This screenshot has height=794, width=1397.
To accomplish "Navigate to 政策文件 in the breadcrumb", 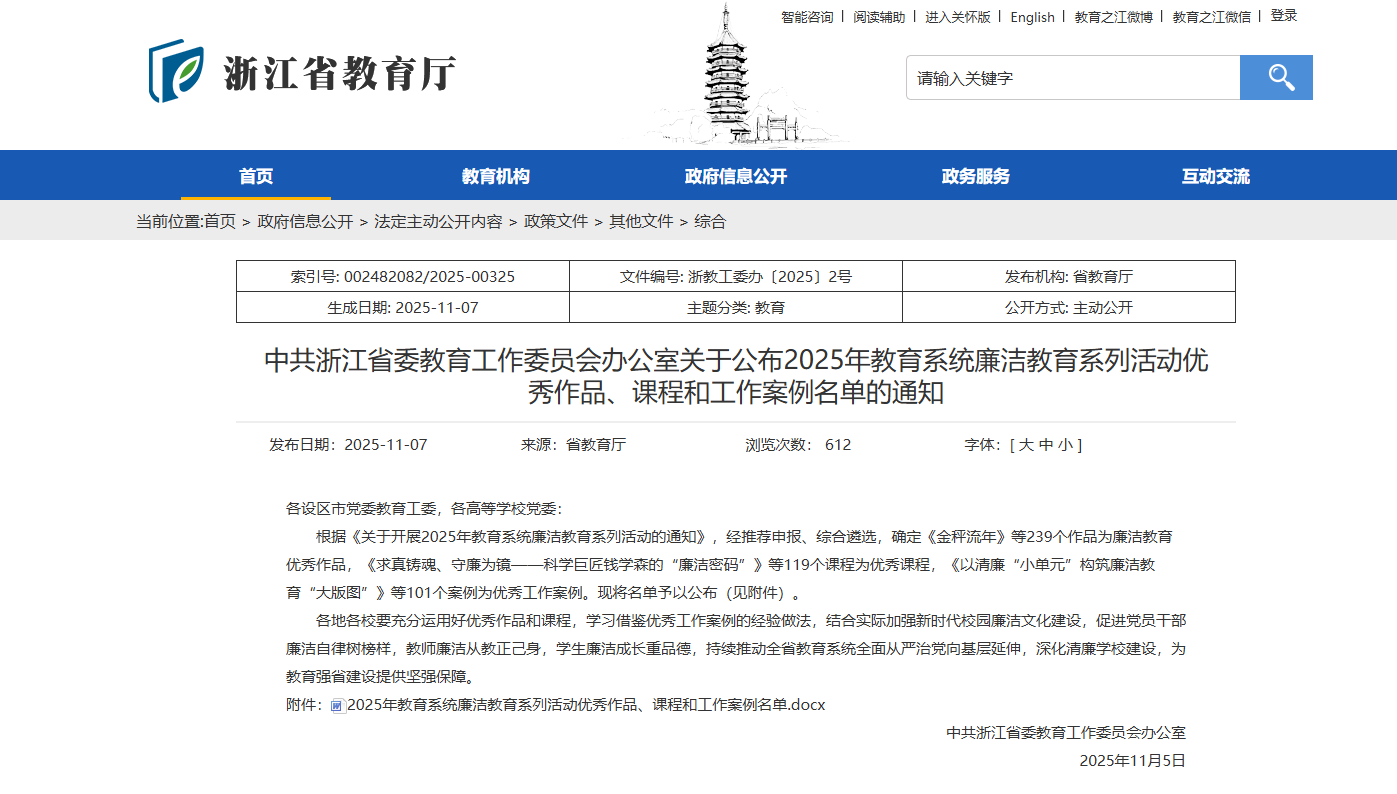I will 556,221.
